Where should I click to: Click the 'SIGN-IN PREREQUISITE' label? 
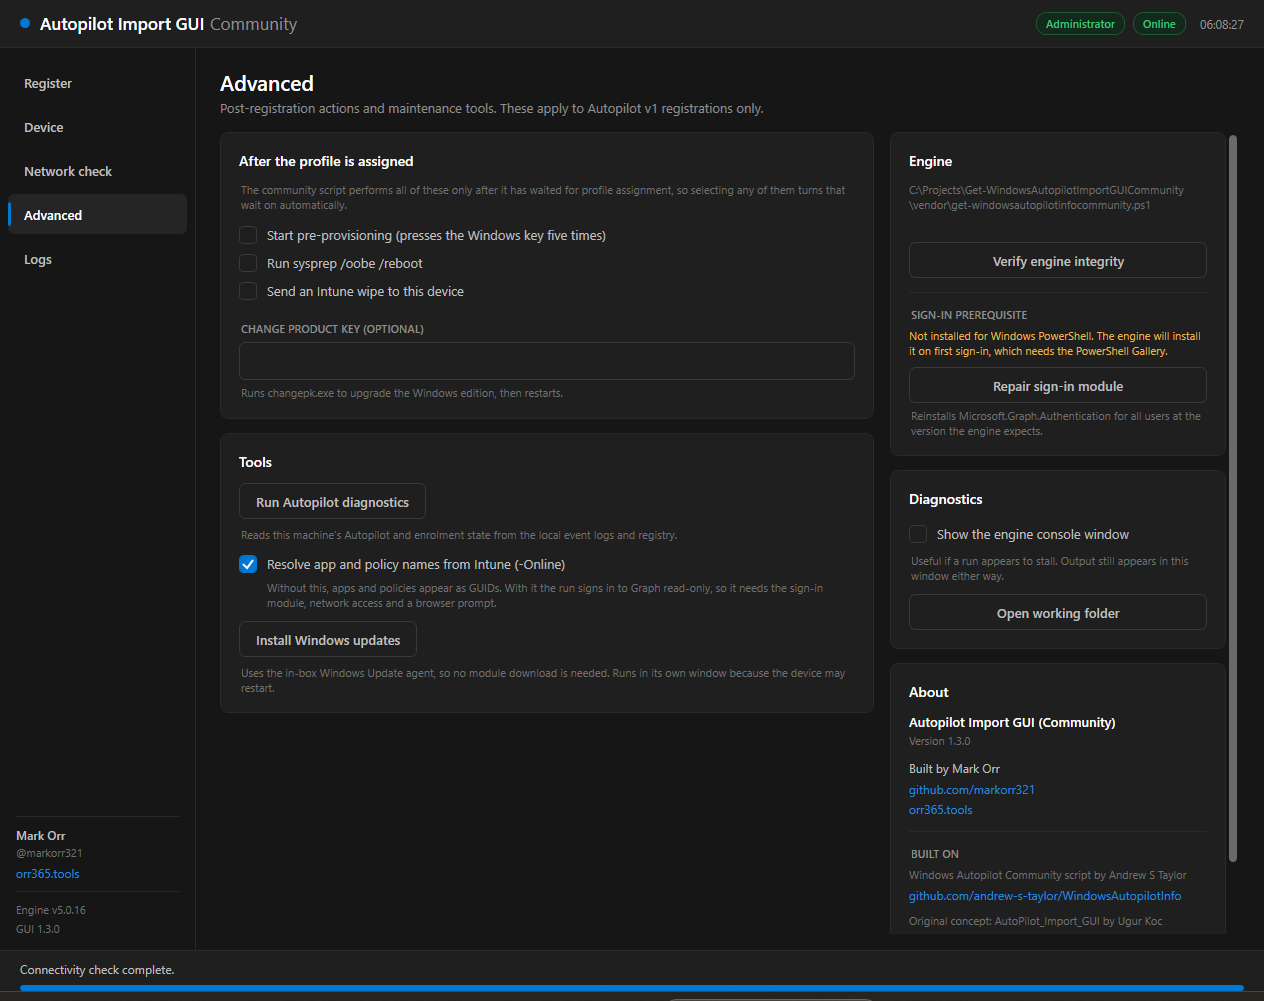point(969,315)
